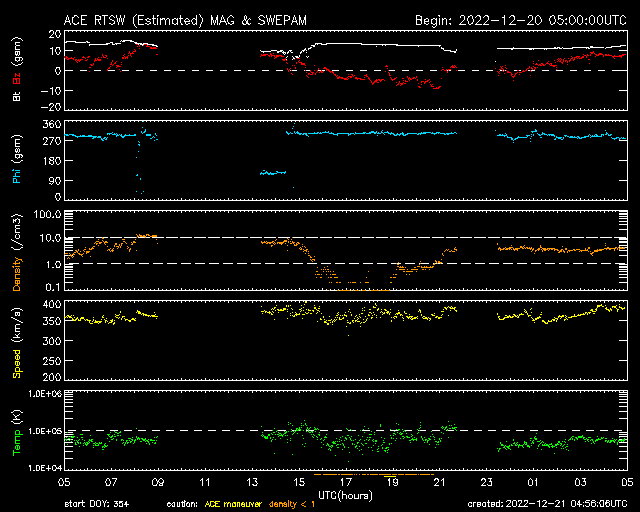Screen dimensions: 640x512
Task: Select the orange Density (/cm3) axis label
Action: click(17, 250)
